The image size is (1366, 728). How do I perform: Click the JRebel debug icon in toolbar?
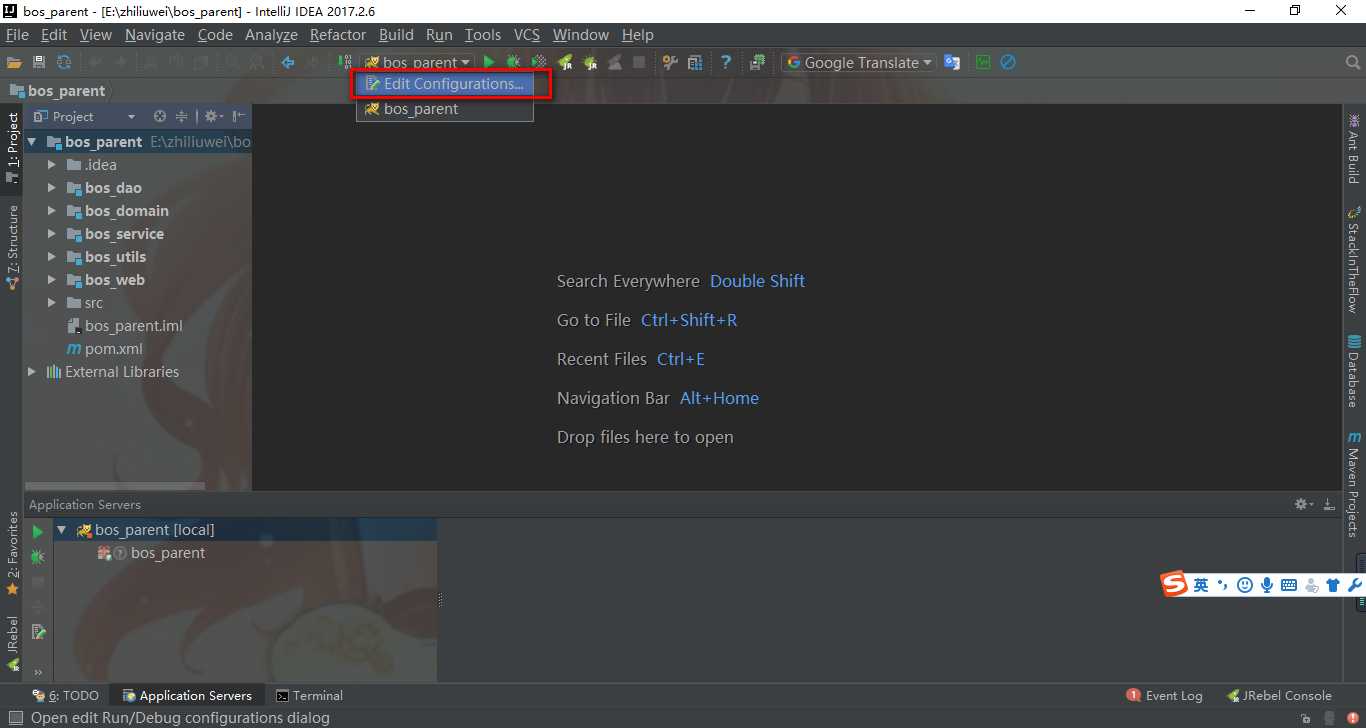pyautogui.click(x=590, y=62)
